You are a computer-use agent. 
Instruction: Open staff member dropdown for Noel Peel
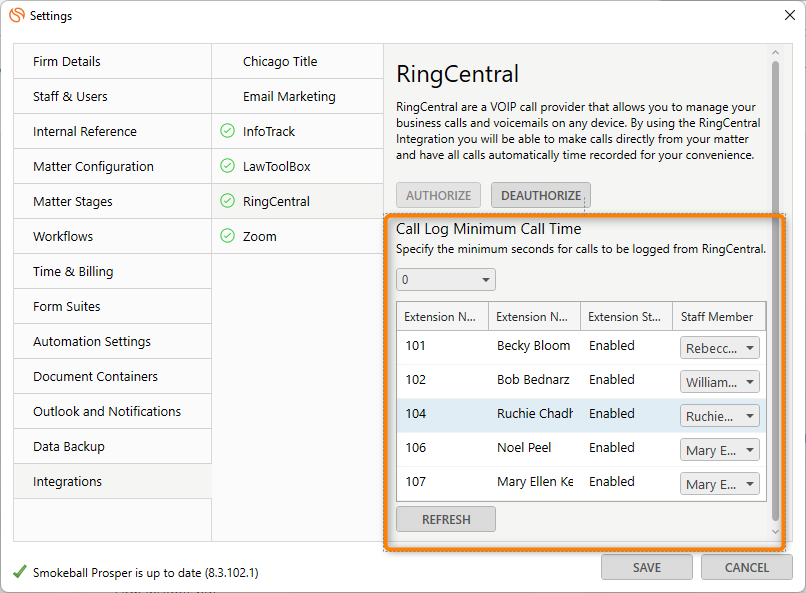(x=720, y=450)
